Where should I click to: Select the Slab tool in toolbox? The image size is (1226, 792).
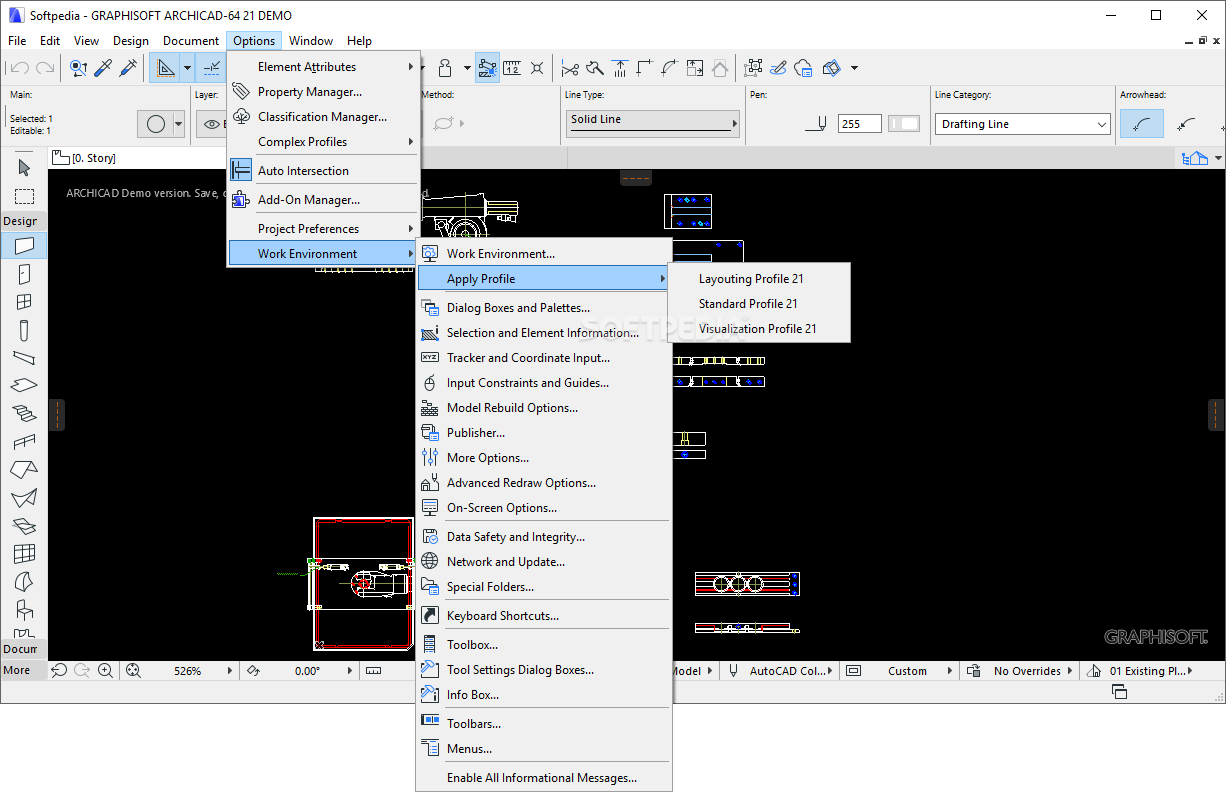[x=24, y=386]
